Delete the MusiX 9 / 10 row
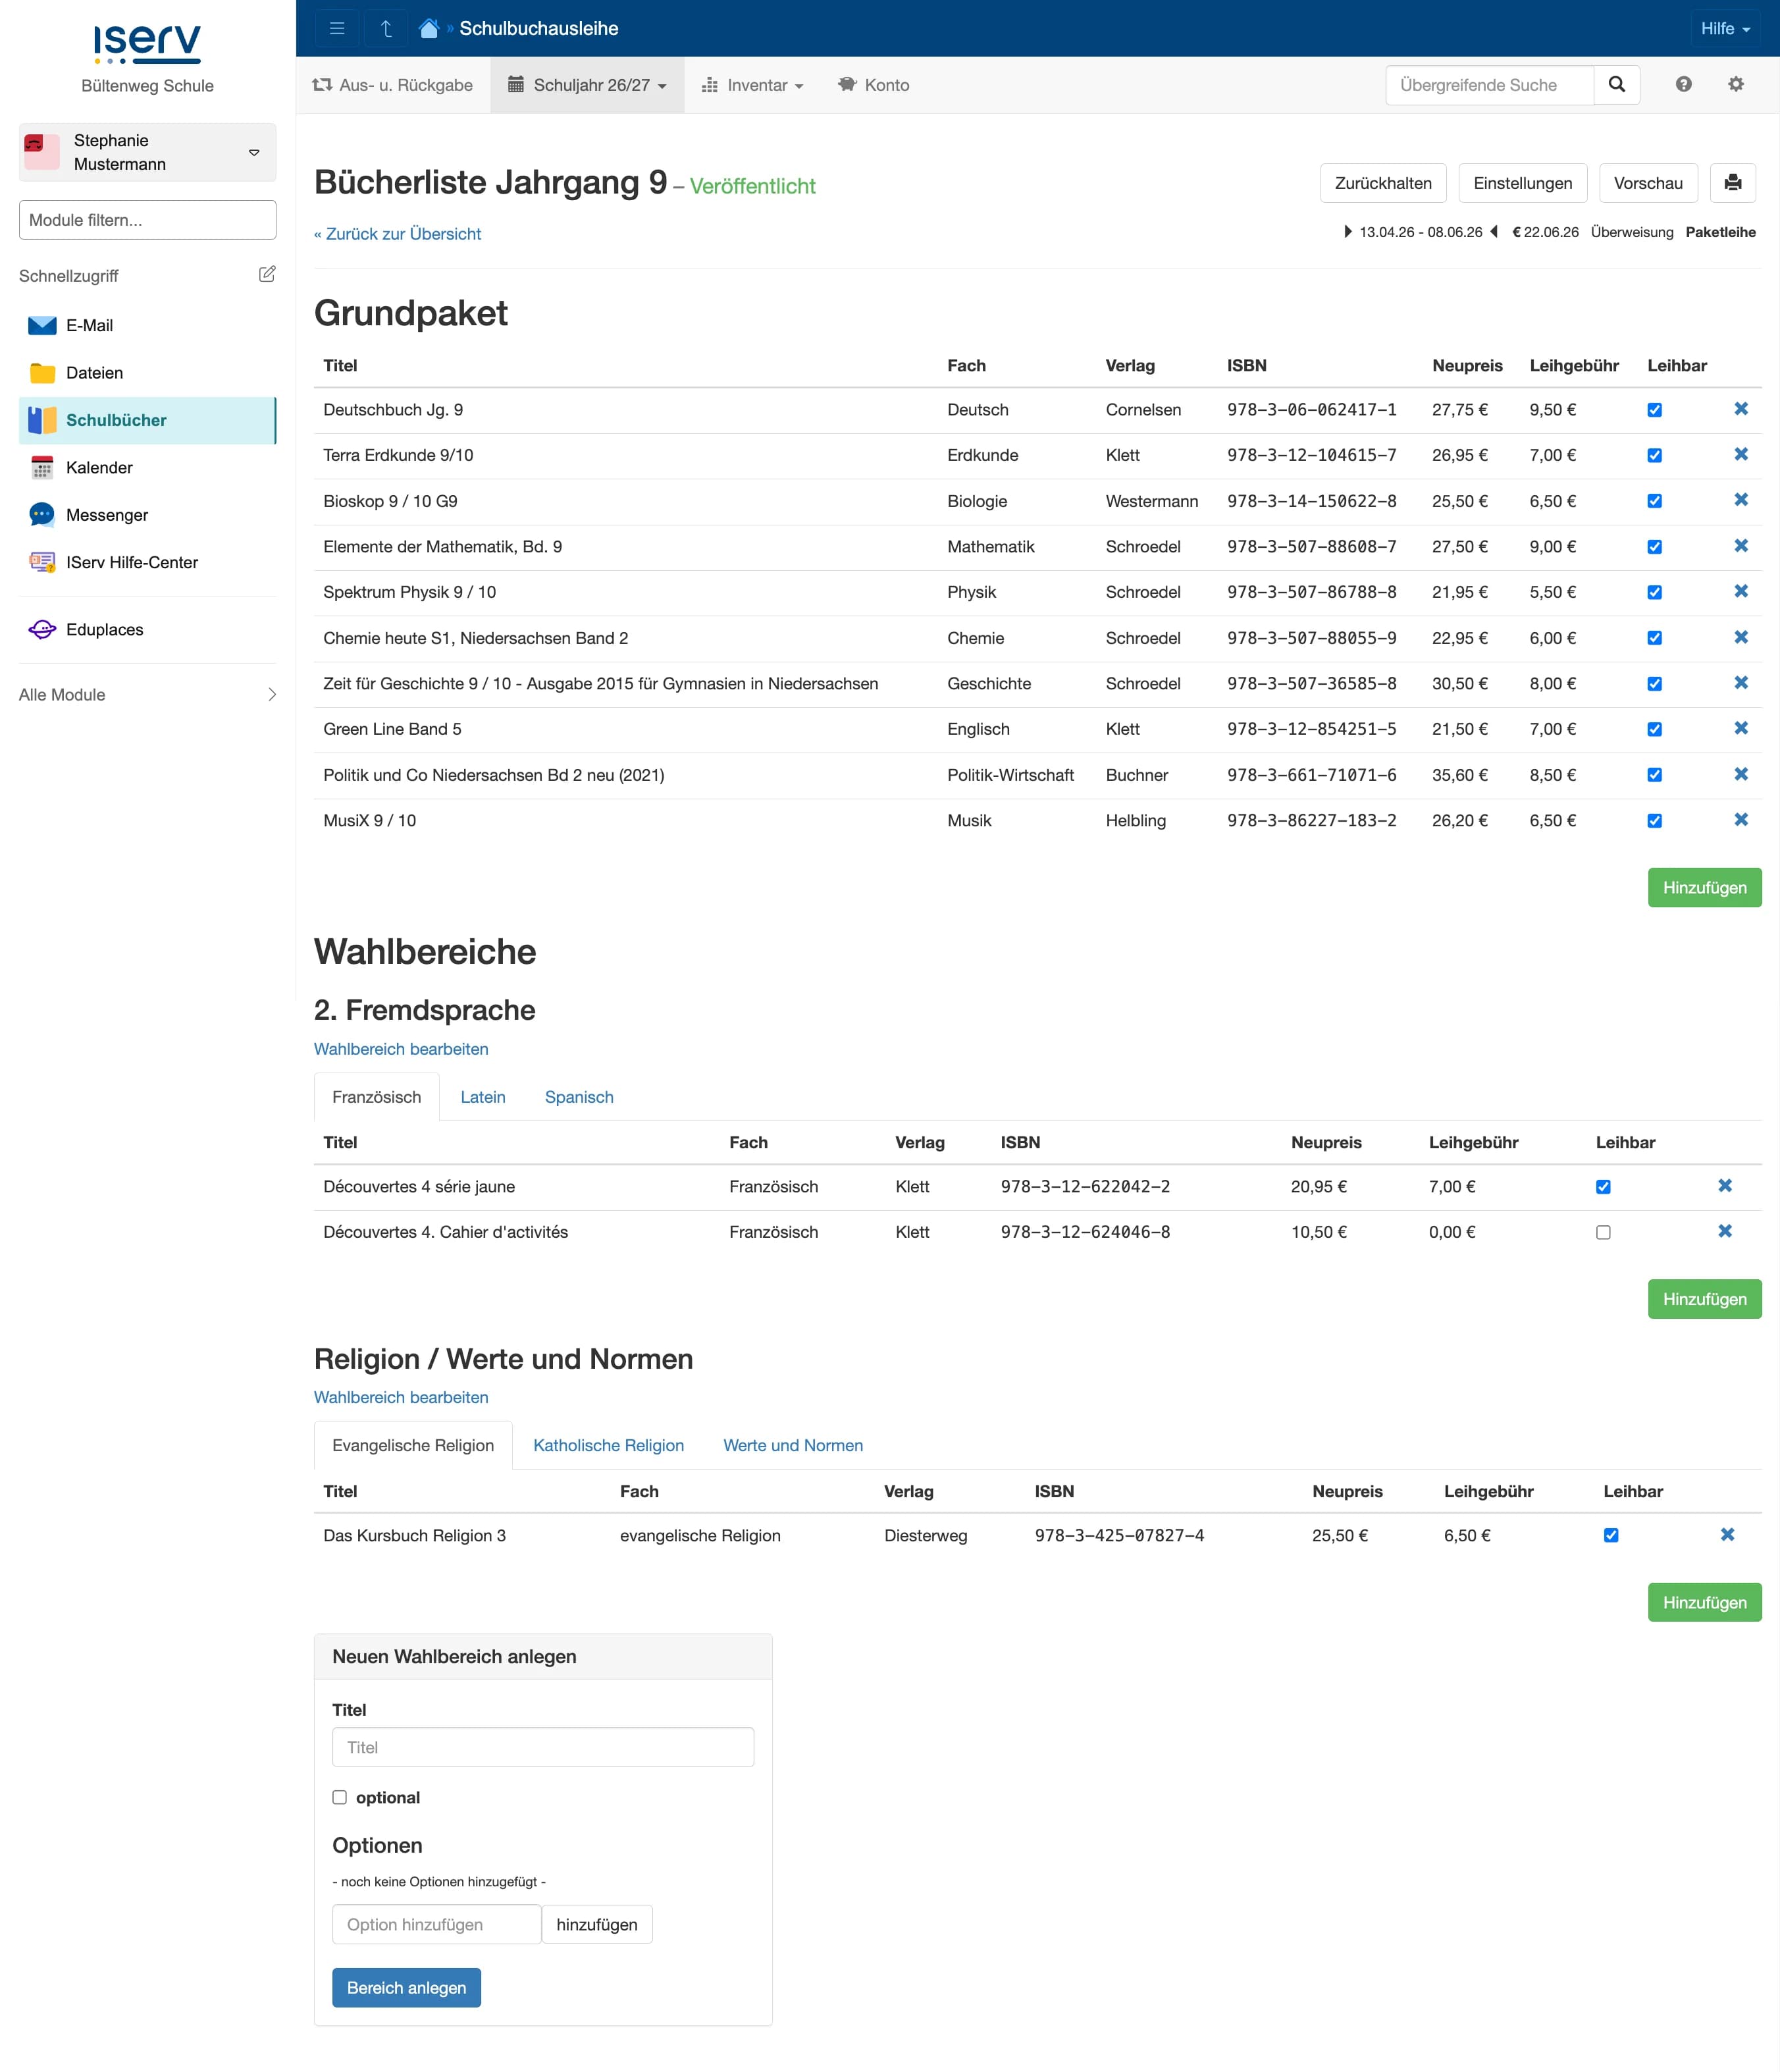The height and width of the screenshot is (2072, 1780). (x=1740, y=820)
